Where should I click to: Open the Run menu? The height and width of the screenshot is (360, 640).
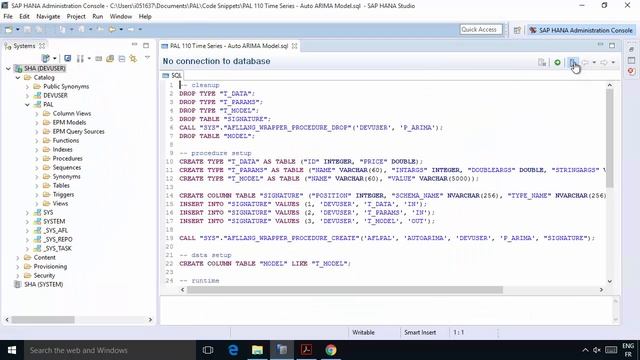(98, 16)
